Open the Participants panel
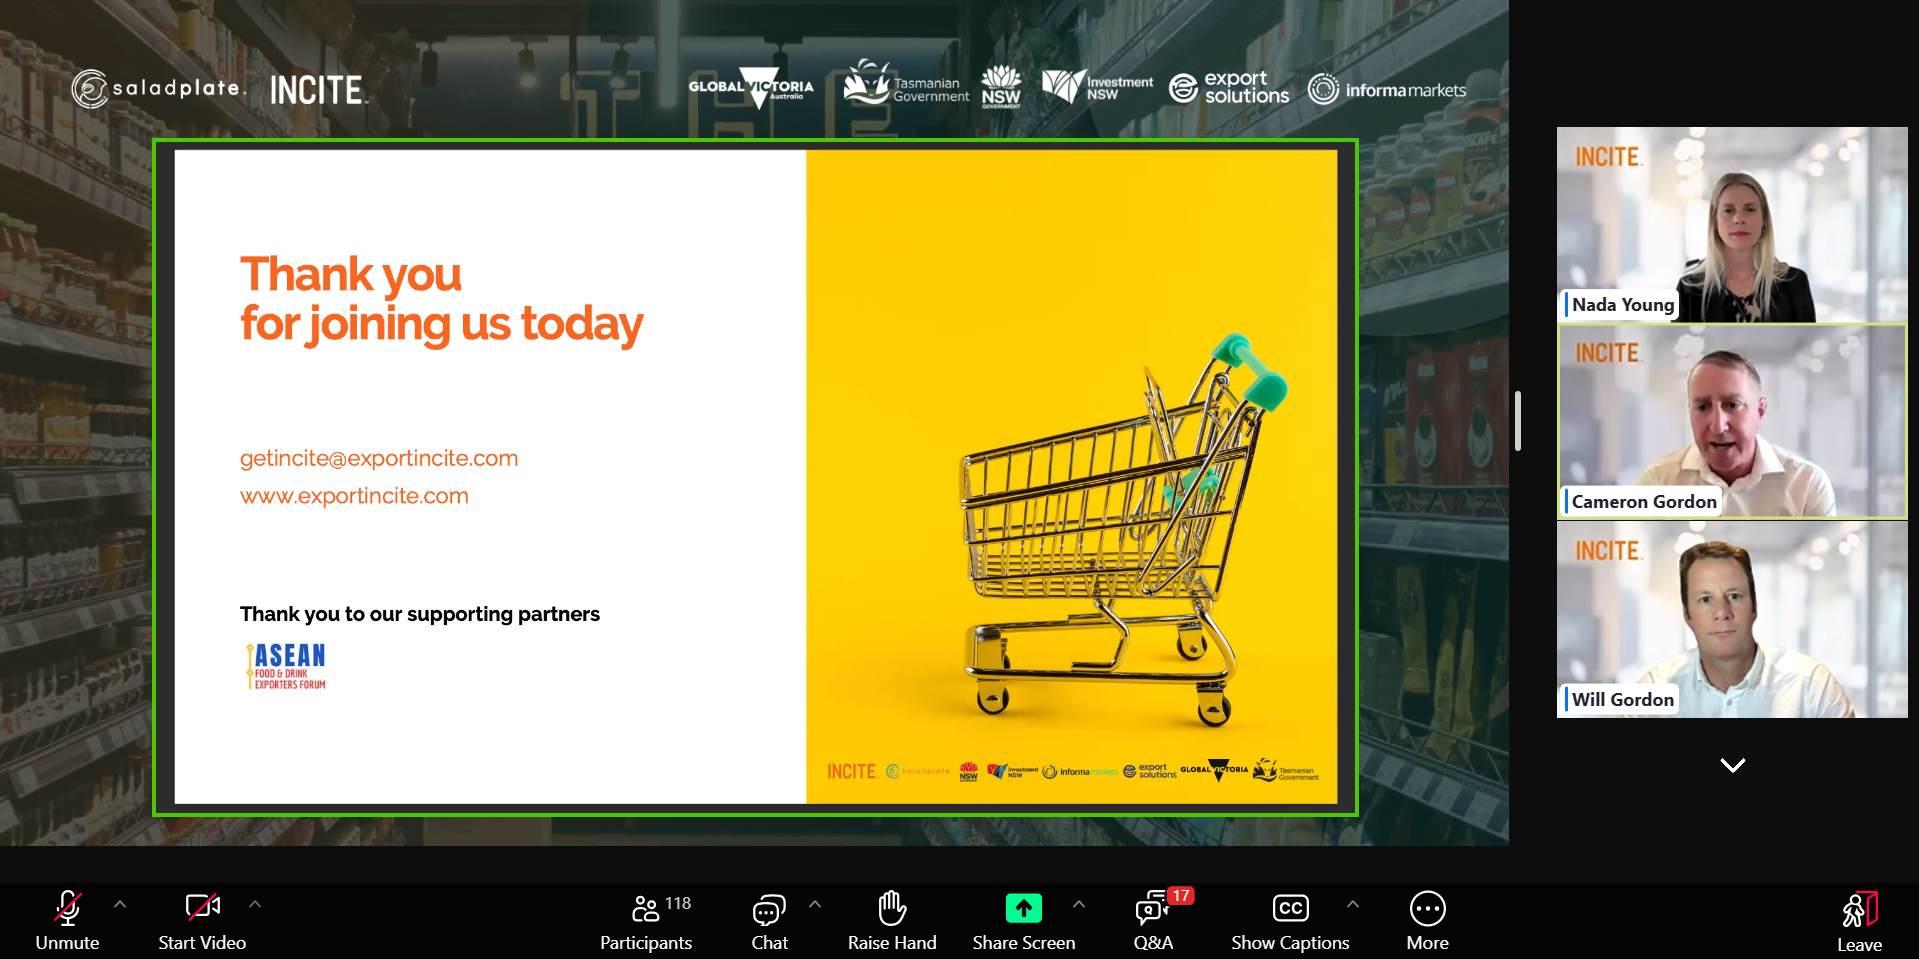This screenshot has height=959, width=1919. coord(646,919)
